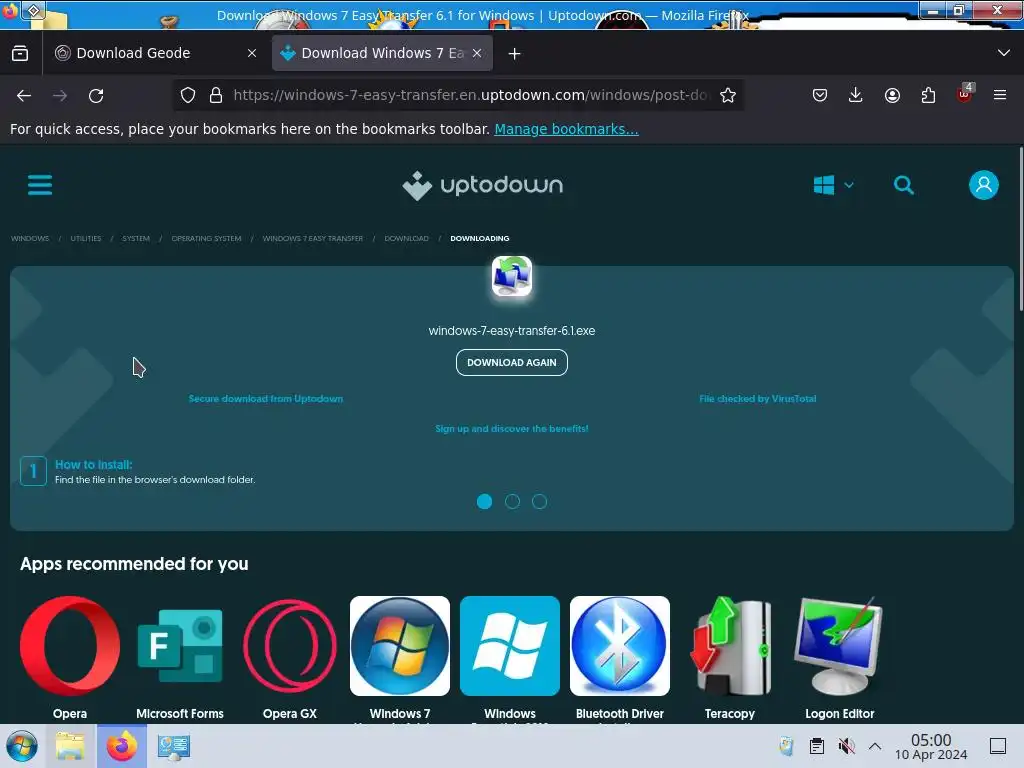Click the UTILITIES breadcrumb
This screenshot has height=768, width=1024.
[86, 238]
